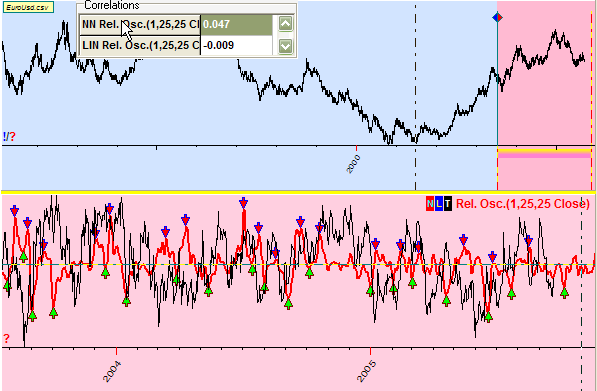Click the 2004 year label on axis

click(x=112, y=371)
